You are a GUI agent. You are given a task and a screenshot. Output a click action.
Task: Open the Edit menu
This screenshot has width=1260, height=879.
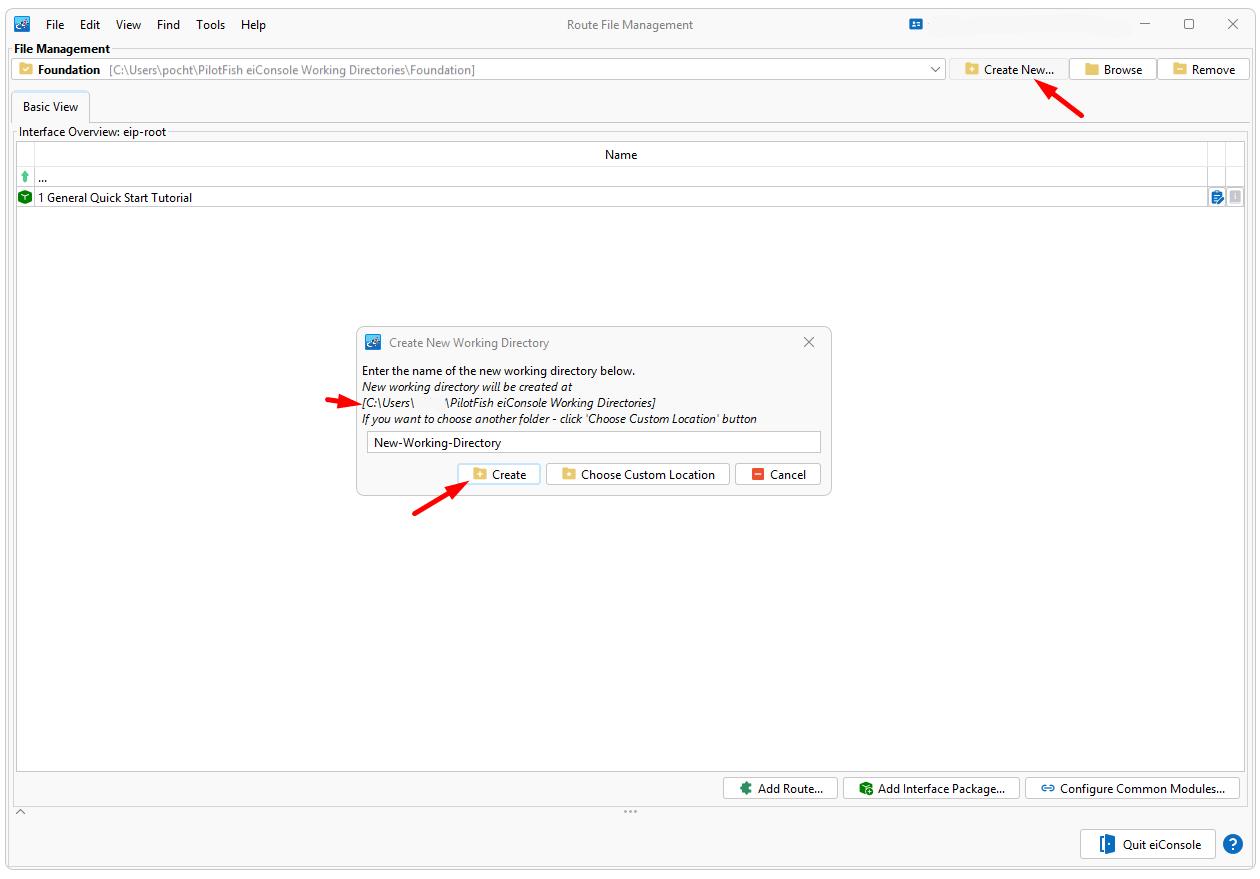coord(90,24)
